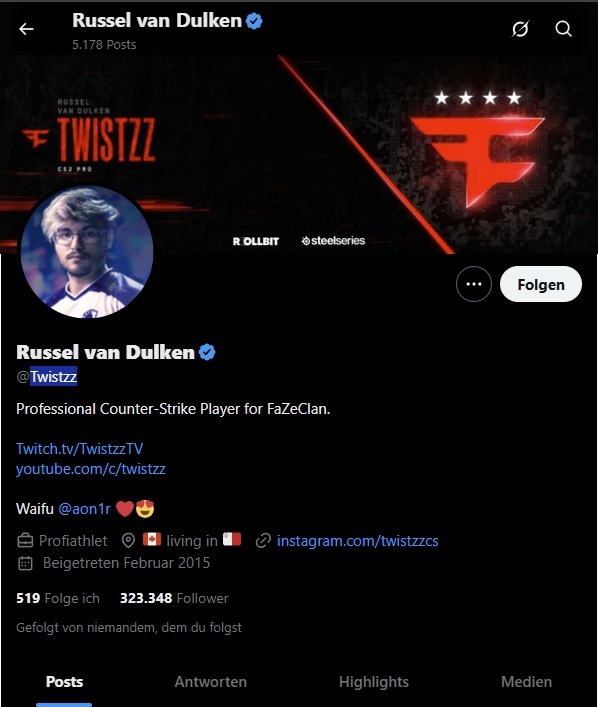Click the verified badge beside the header name

pyautogui.click(x=254, y=21)
